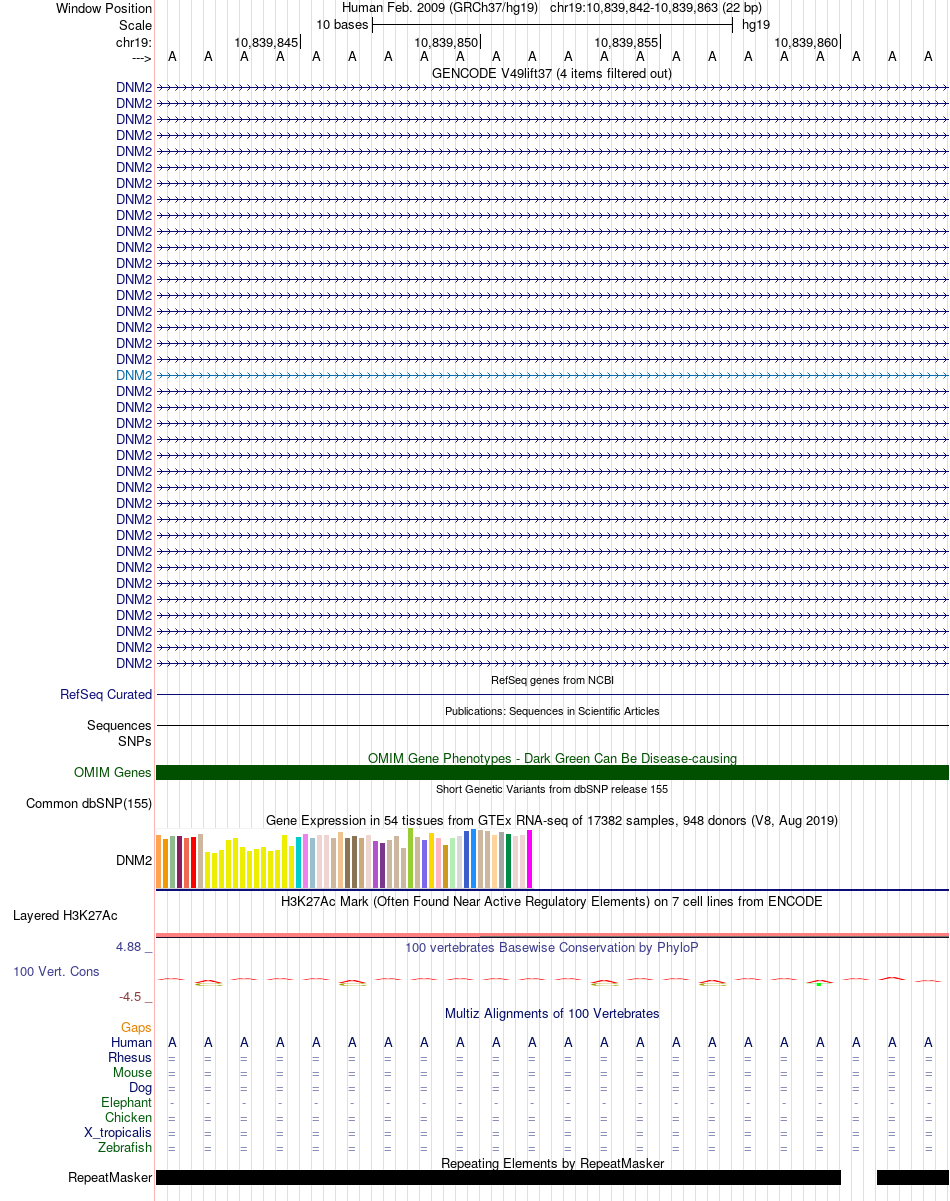Click the tall lime-green GTEx expression bar
950x1201 pixels.
click(411, 858)
